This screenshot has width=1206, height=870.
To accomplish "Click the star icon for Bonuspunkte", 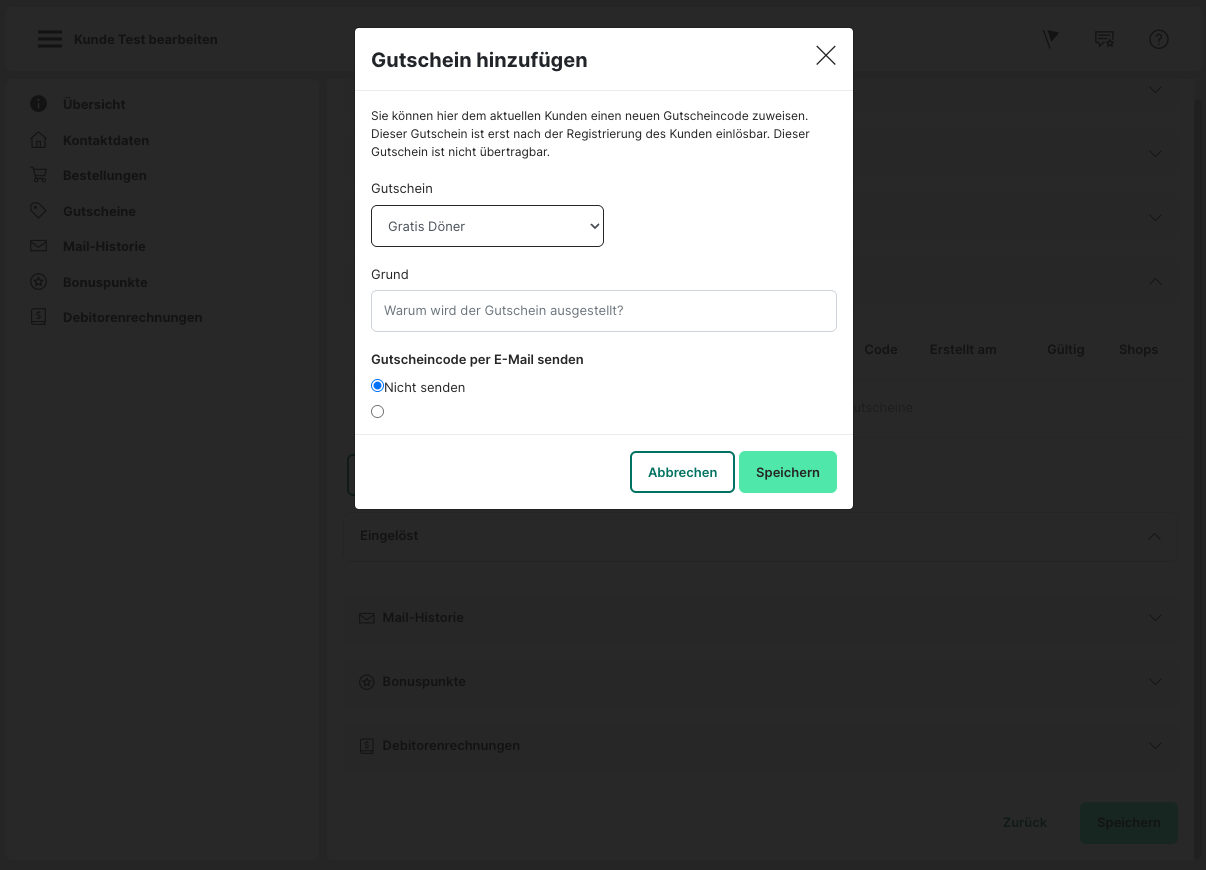I will tap(39, 282).
